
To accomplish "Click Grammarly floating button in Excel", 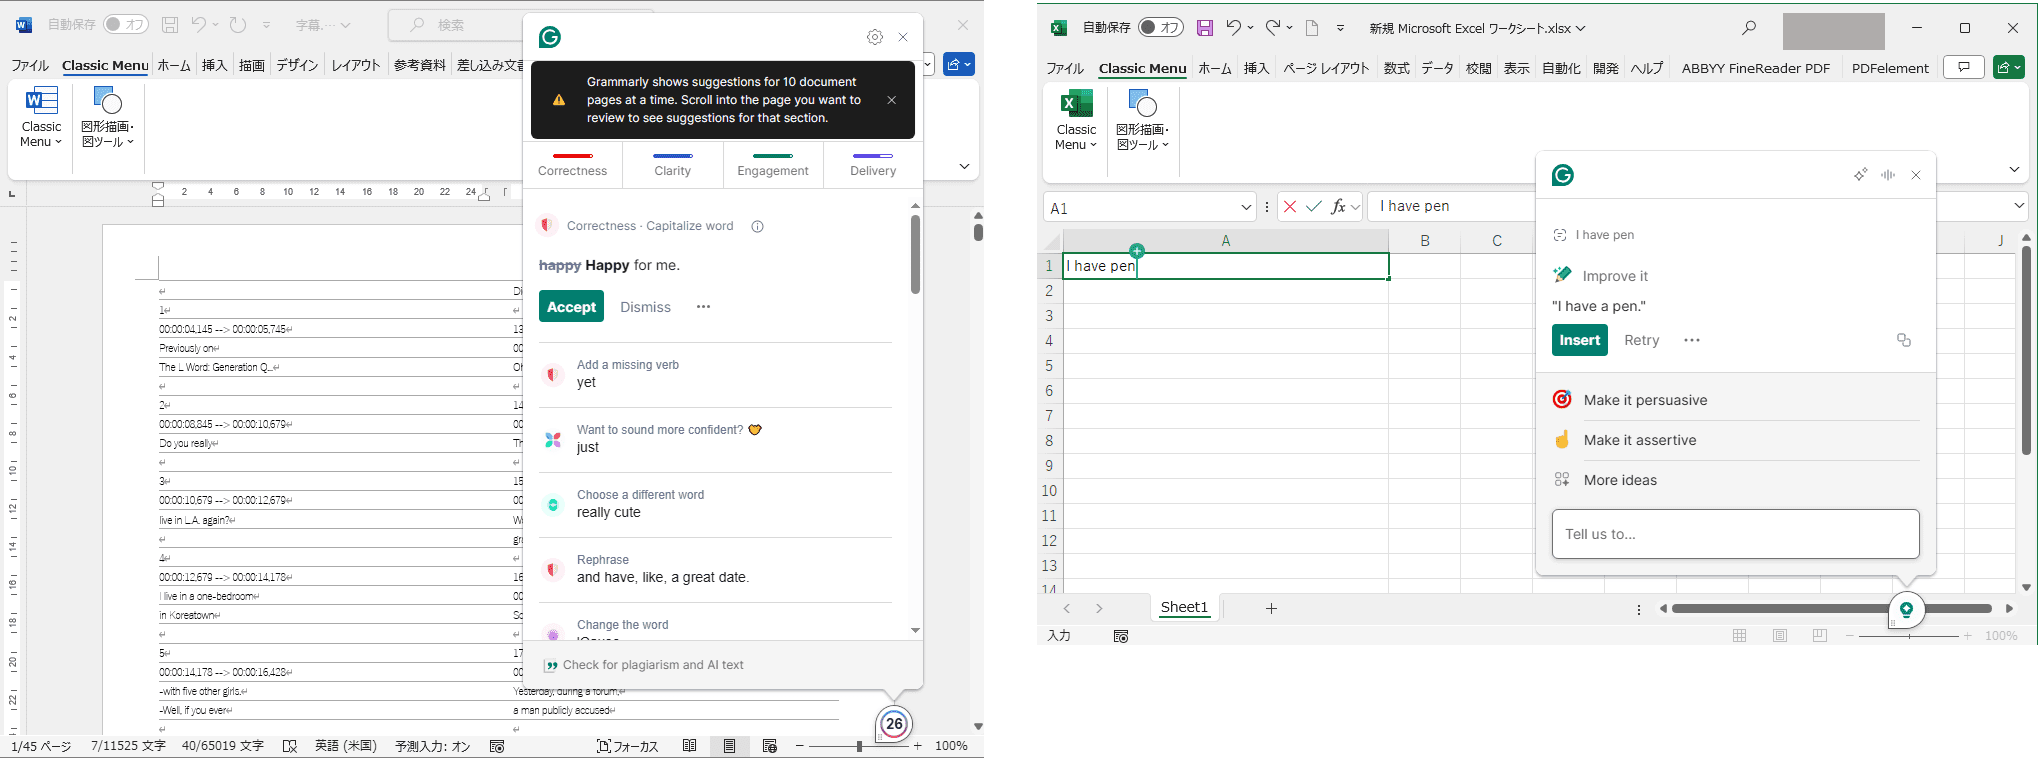I will (x=1906, y=609).
